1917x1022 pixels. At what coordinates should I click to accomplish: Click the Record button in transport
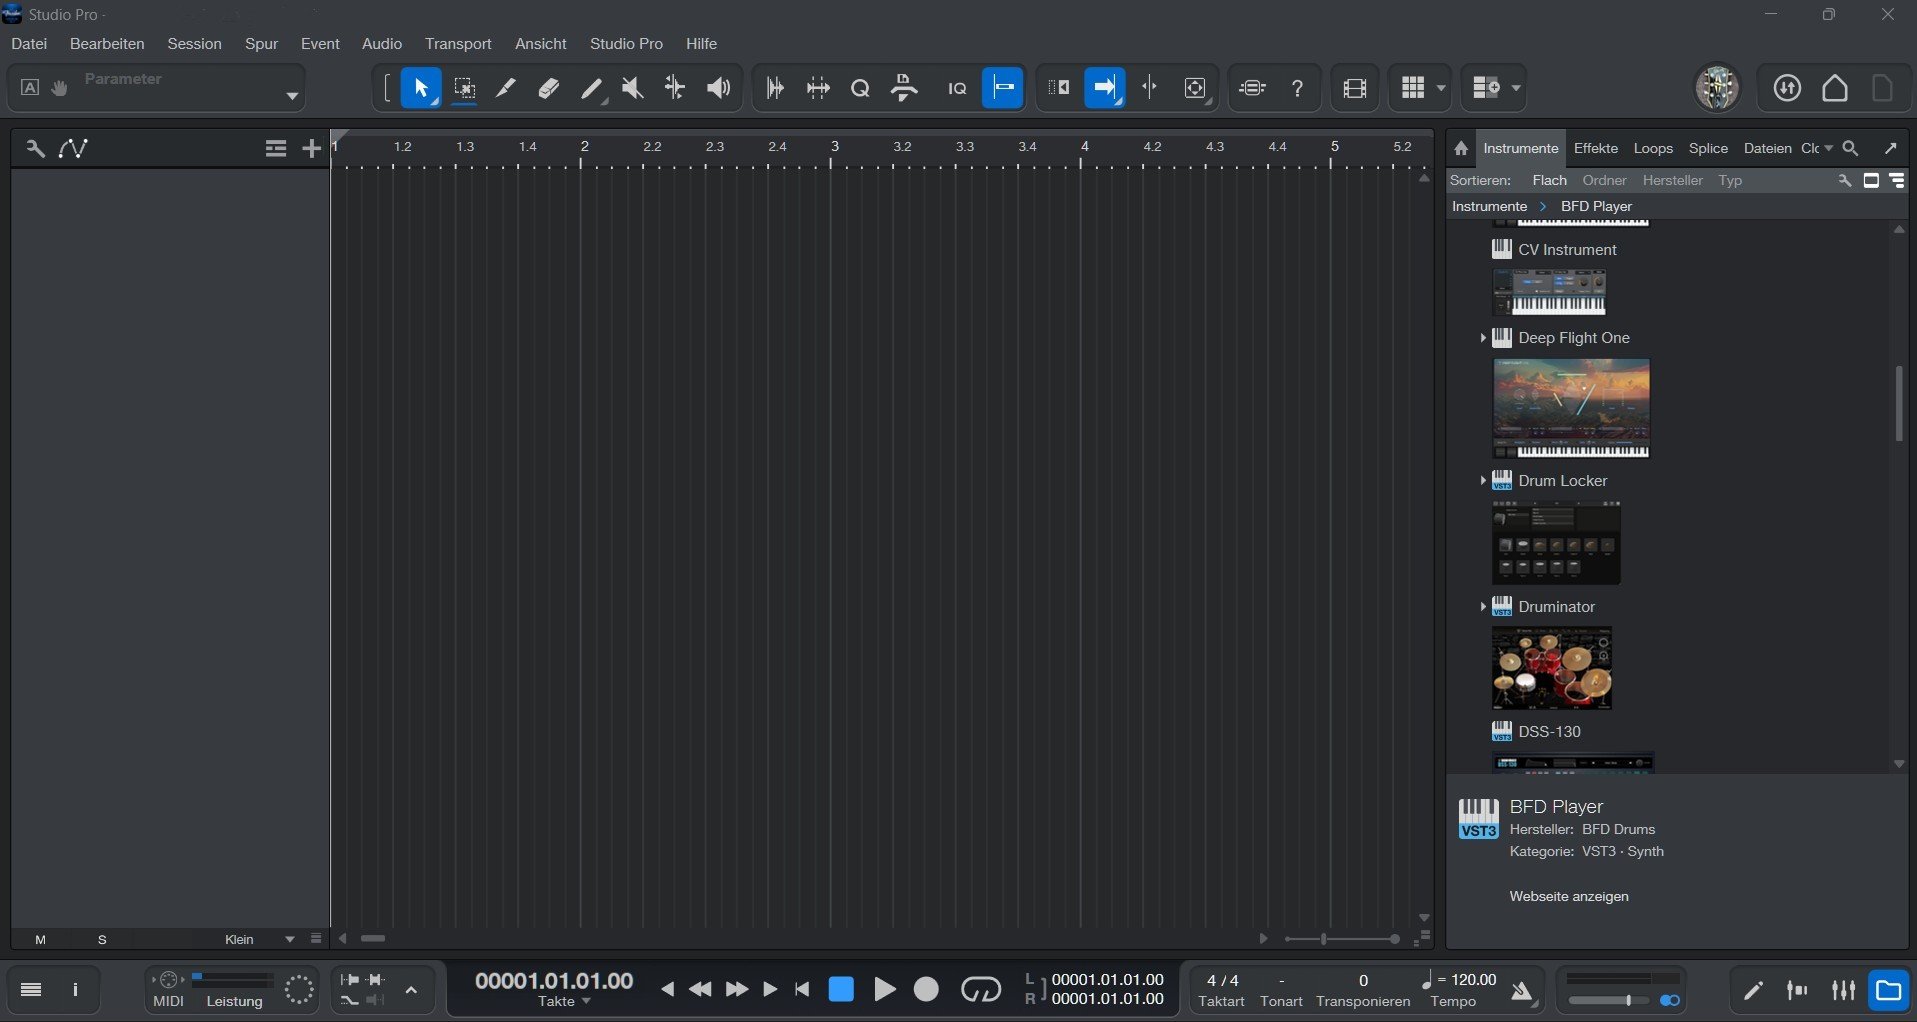927,990
